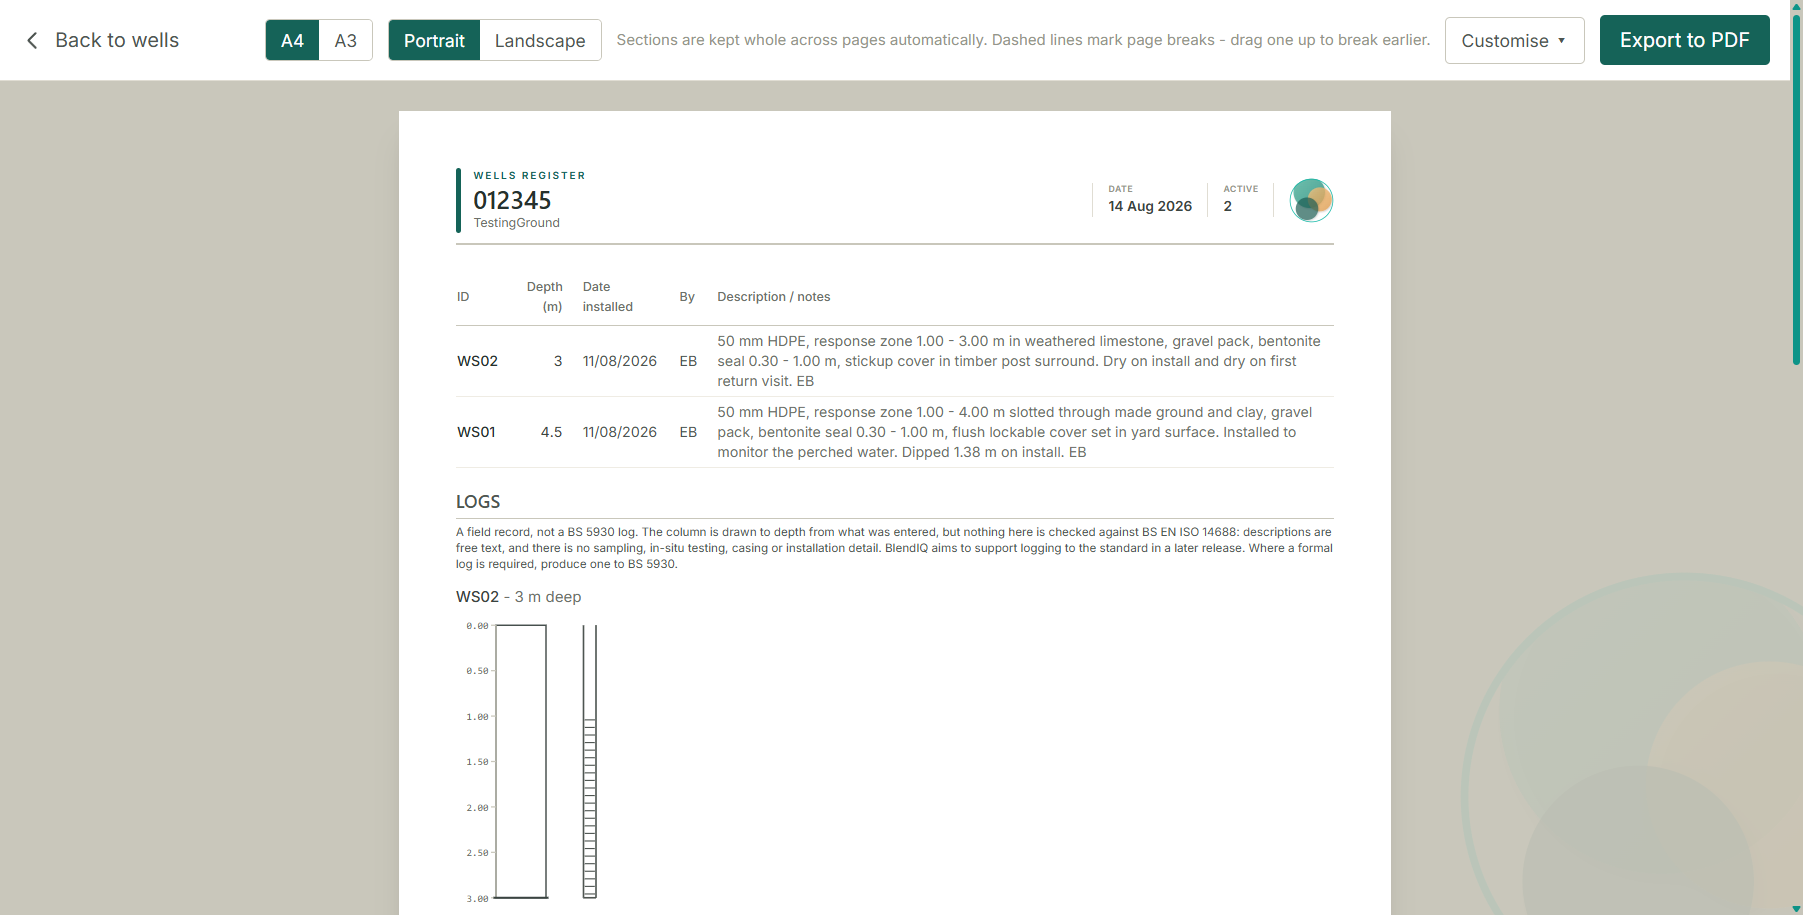Click the WS02 - 3 m deep log title
The height and width of the screenshot is (915, 1803).
pyautogui.click(x=518, y=597)
